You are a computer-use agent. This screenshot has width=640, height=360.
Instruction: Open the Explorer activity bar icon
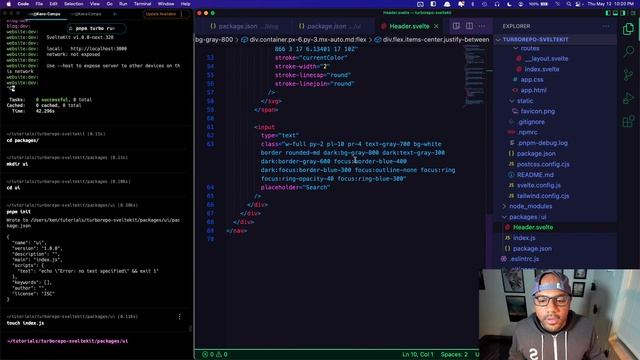click(x=628, y=29)
